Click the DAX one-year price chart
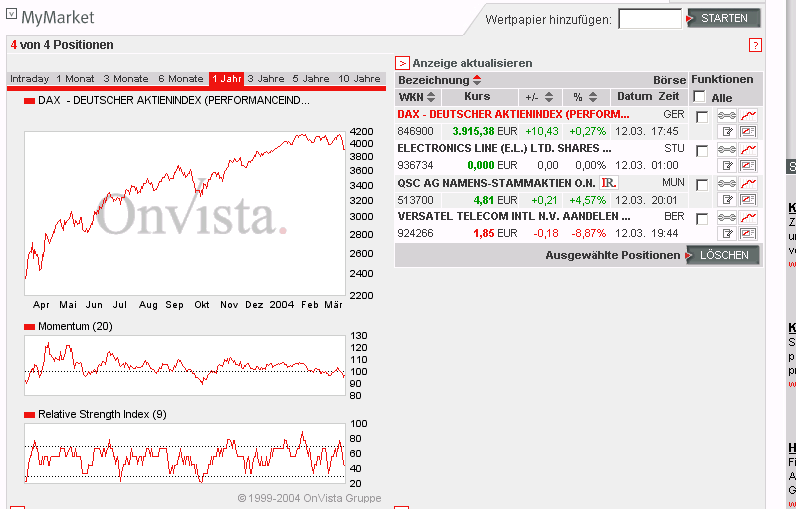Image resolution: width=796 pixels, height=509 pixels. tap(185, 214)
